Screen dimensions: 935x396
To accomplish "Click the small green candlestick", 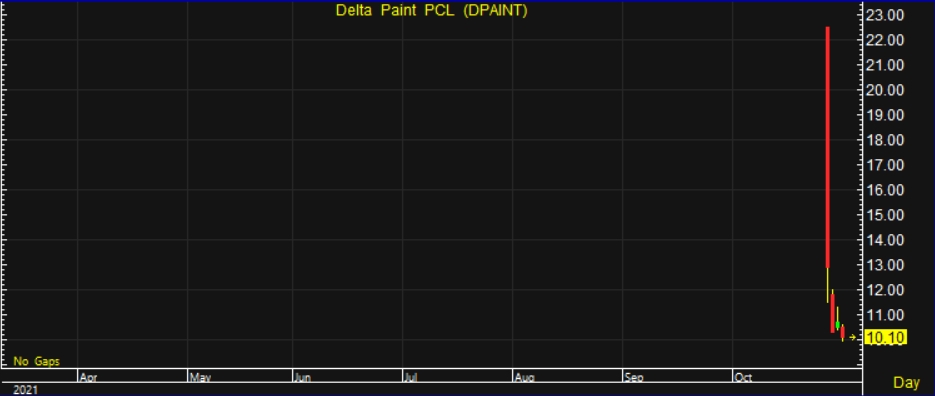I will click(x=838, y=325).
